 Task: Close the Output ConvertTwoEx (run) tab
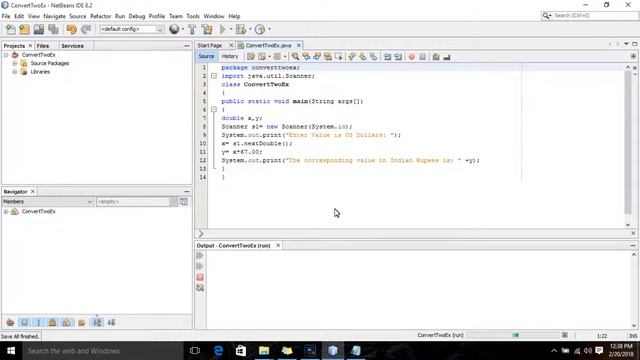tap(278, 245)
